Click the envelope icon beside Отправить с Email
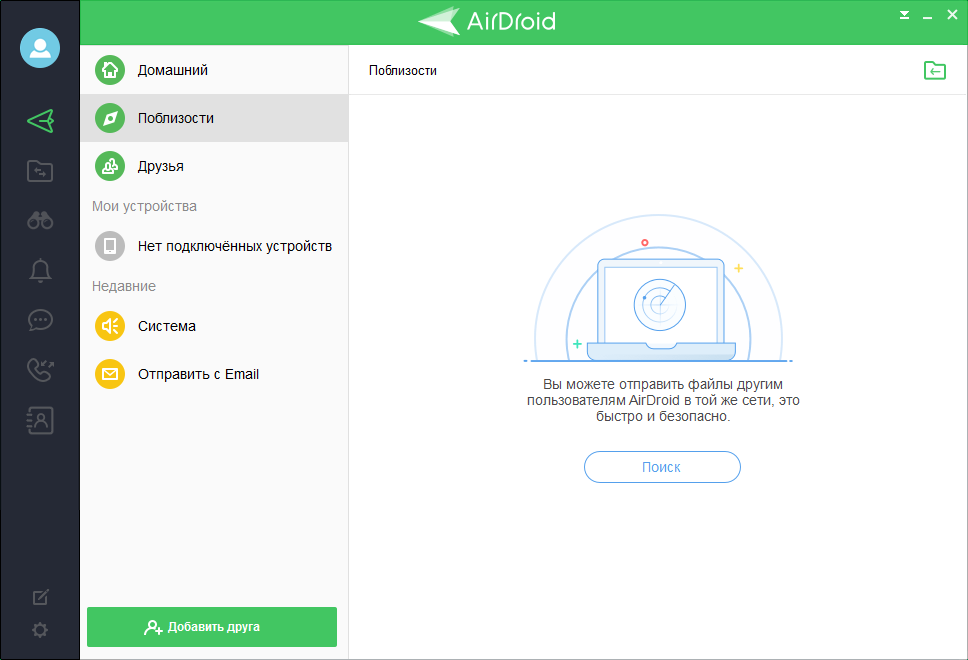The height and width of the screenshot is (660, 968). (109, 374)
